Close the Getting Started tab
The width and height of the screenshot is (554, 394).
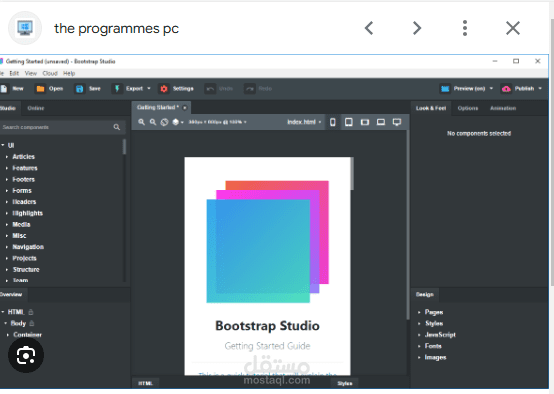[185, 108]
